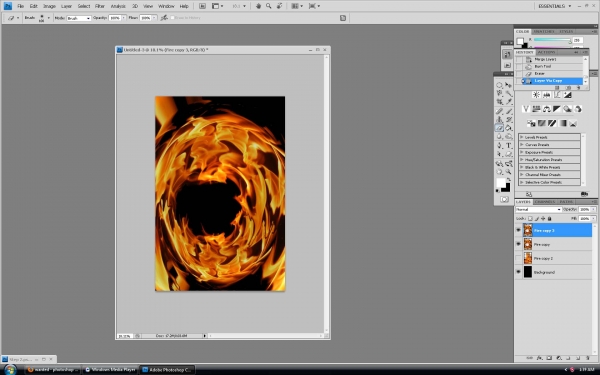
Task: Click the Windows Start button
Action: [10, 370]
